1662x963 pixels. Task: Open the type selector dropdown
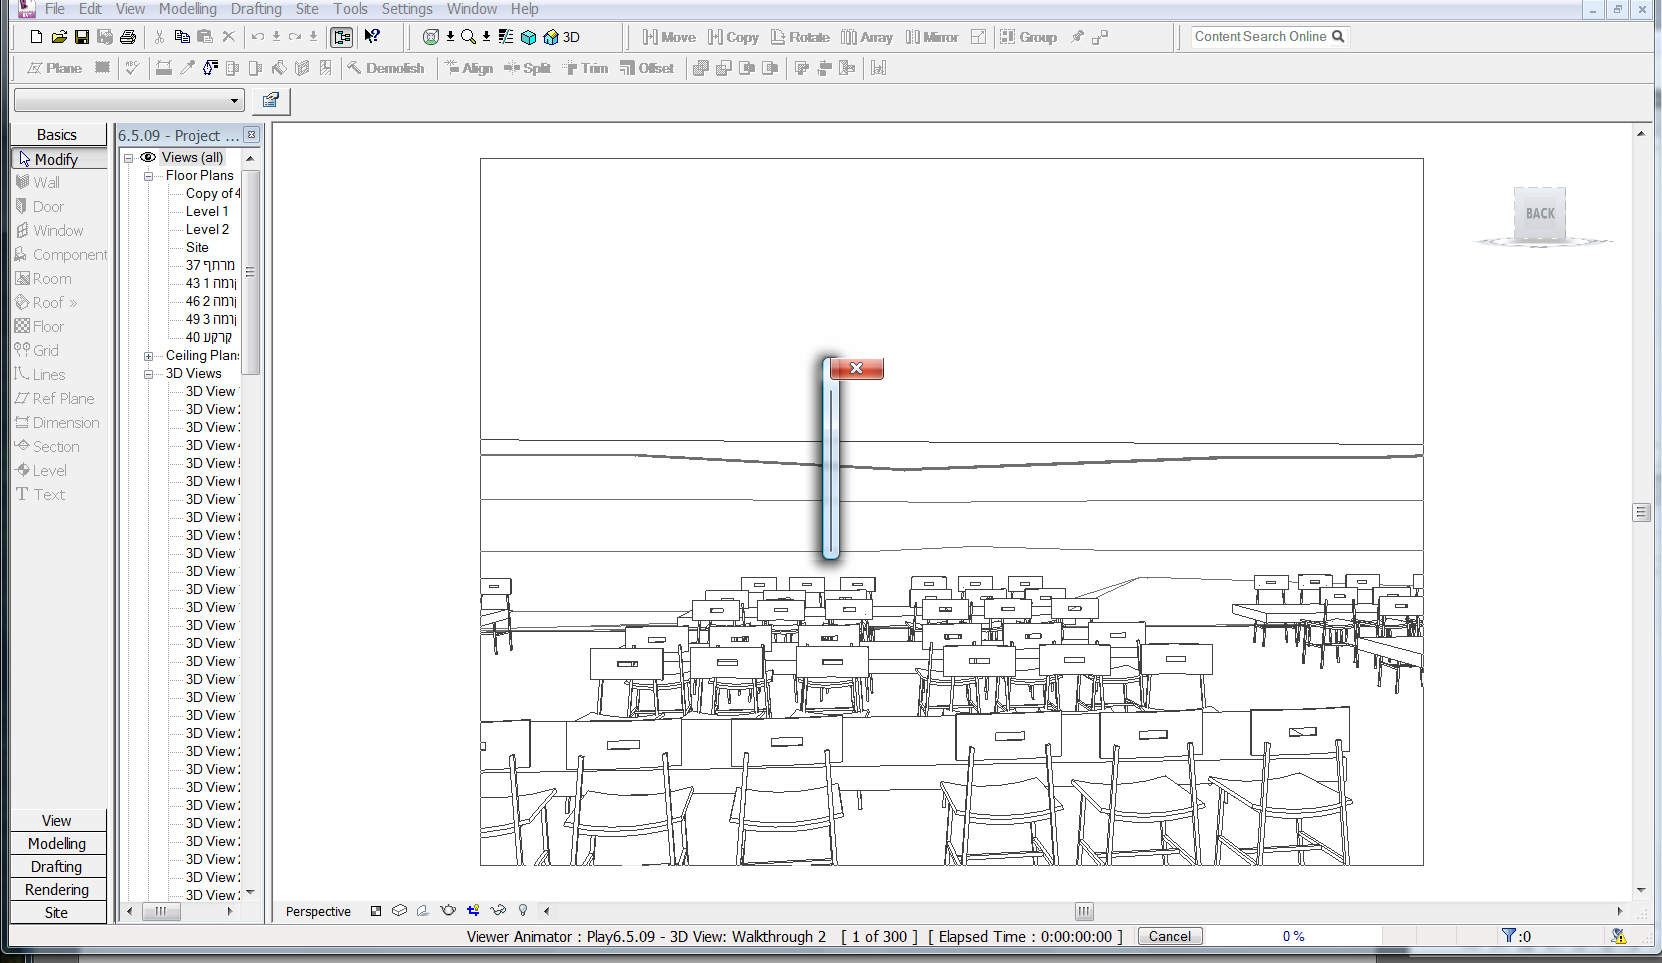(x=234, y=100)
